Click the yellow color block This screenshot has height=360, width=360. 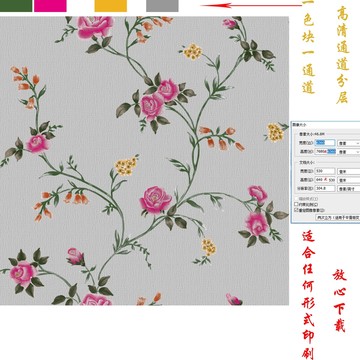[x=111, y=6]
